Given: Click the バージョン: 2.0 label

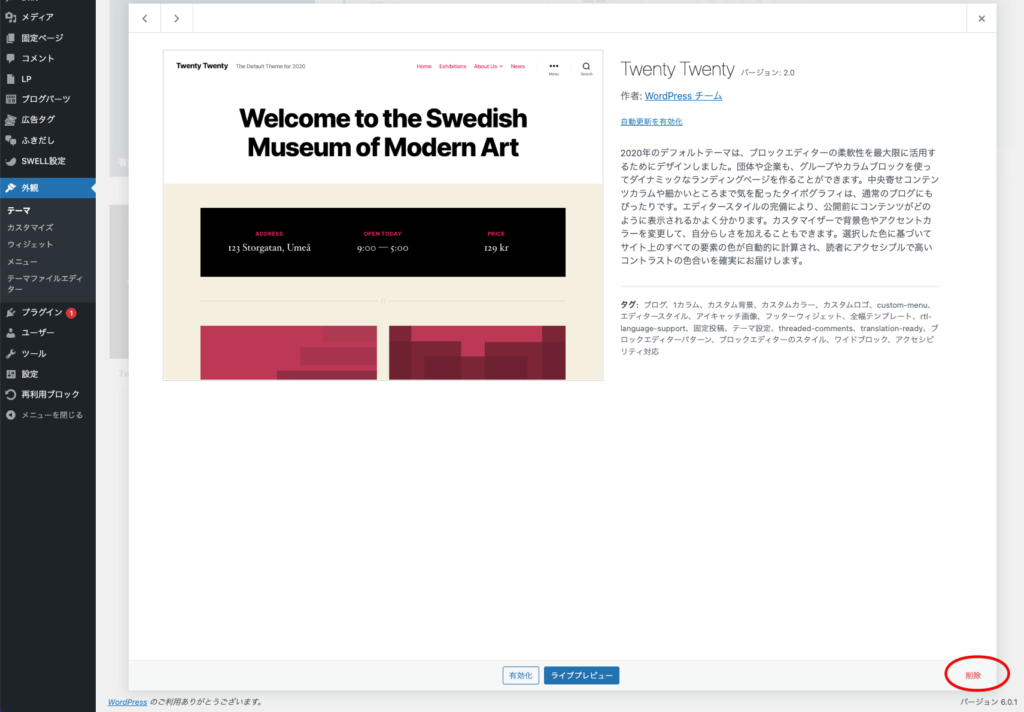Looking at the screenshot, I should pyautogui.click(x=767, y=73).
